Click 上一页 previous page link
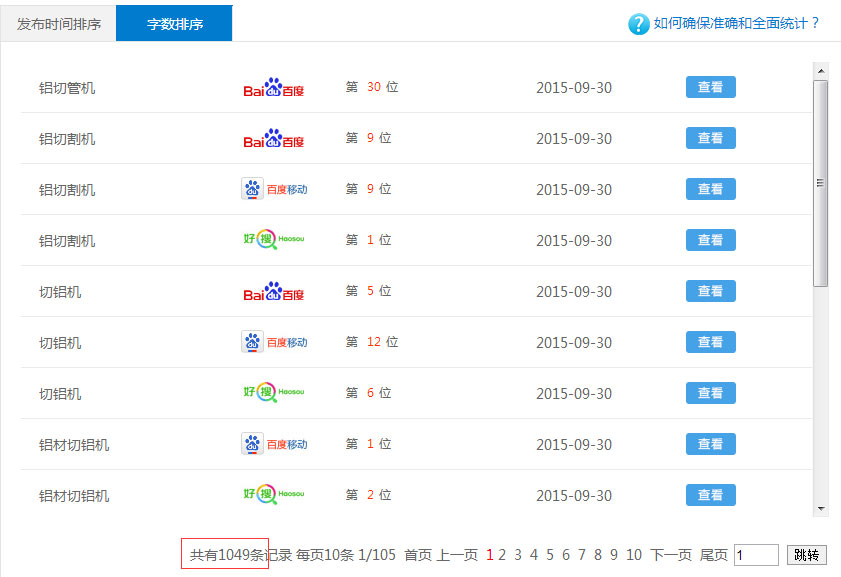The width and height of the screenshot is (841, 577). tap(458, 555)
